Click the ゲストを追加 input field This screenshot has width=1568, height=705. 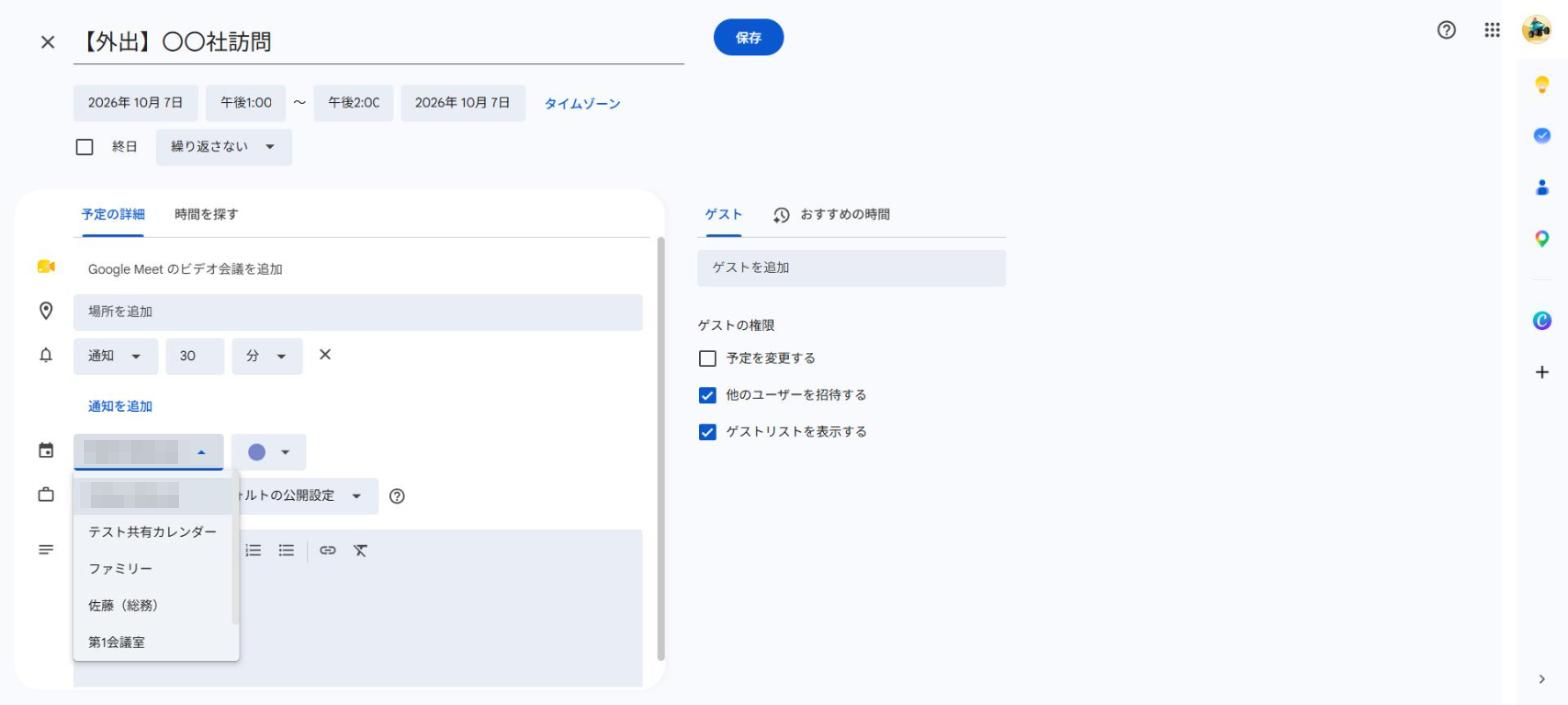tap(852, 268)
